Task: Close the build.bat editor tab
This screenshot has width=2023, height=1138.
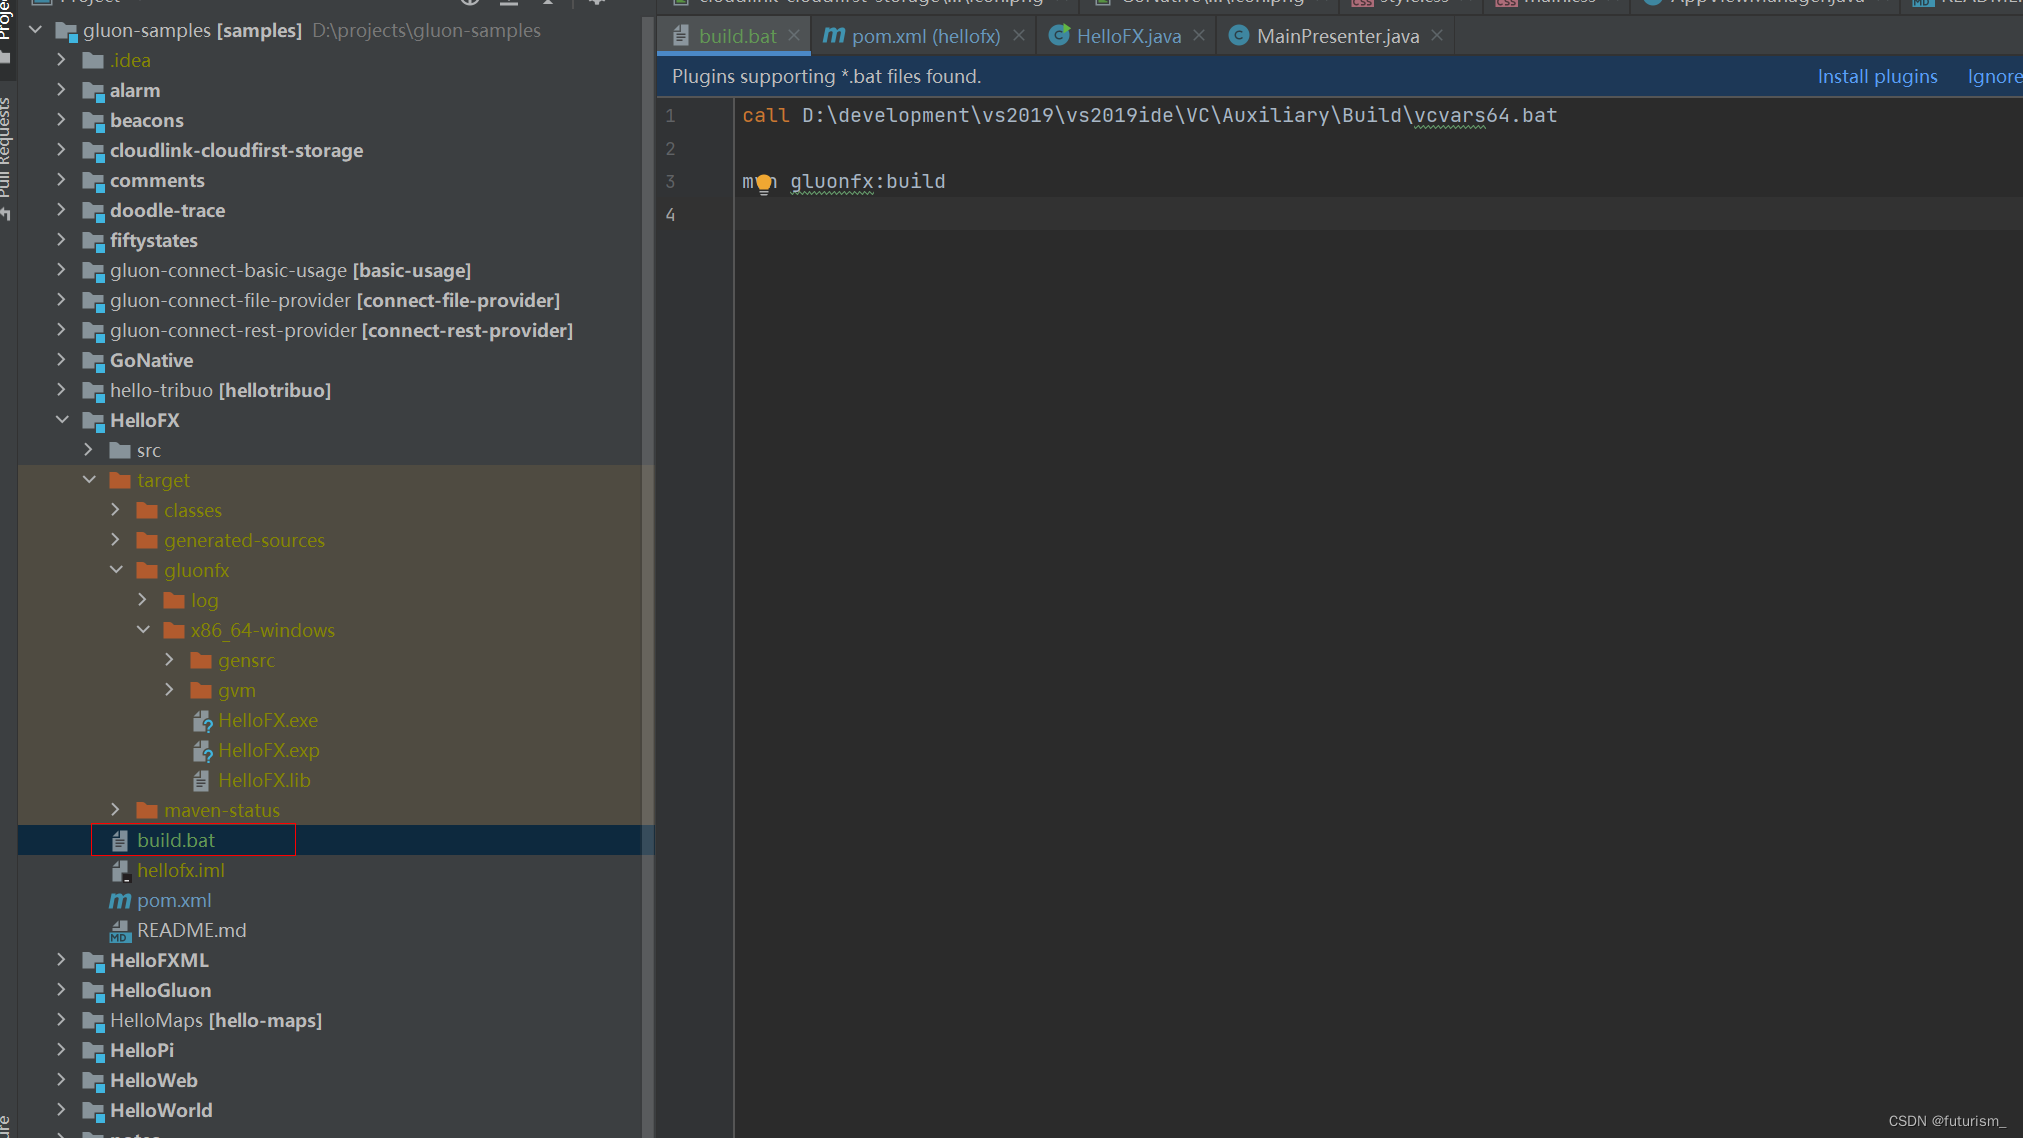Action: (x=794, y=35)
